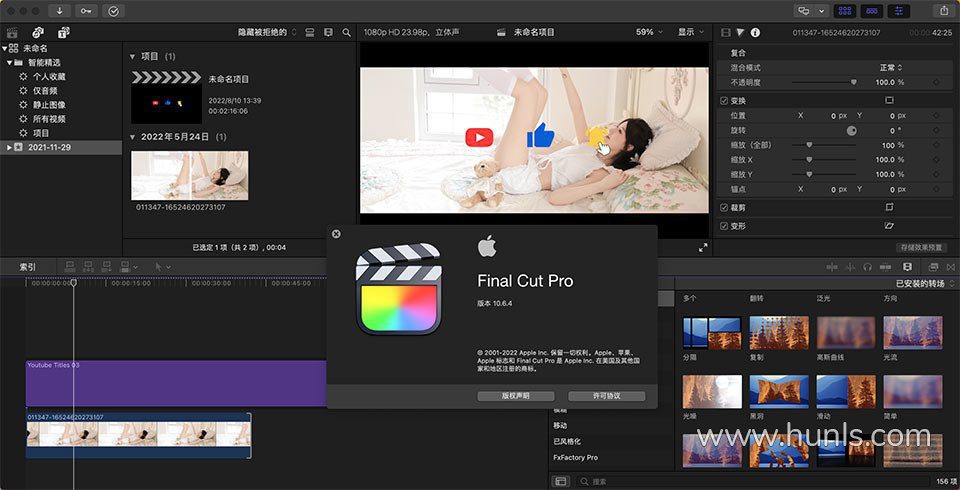This screenshot has width=960, height=490.
Task: Open the keyword editor key icon
Action: click(x=86, y=11)
